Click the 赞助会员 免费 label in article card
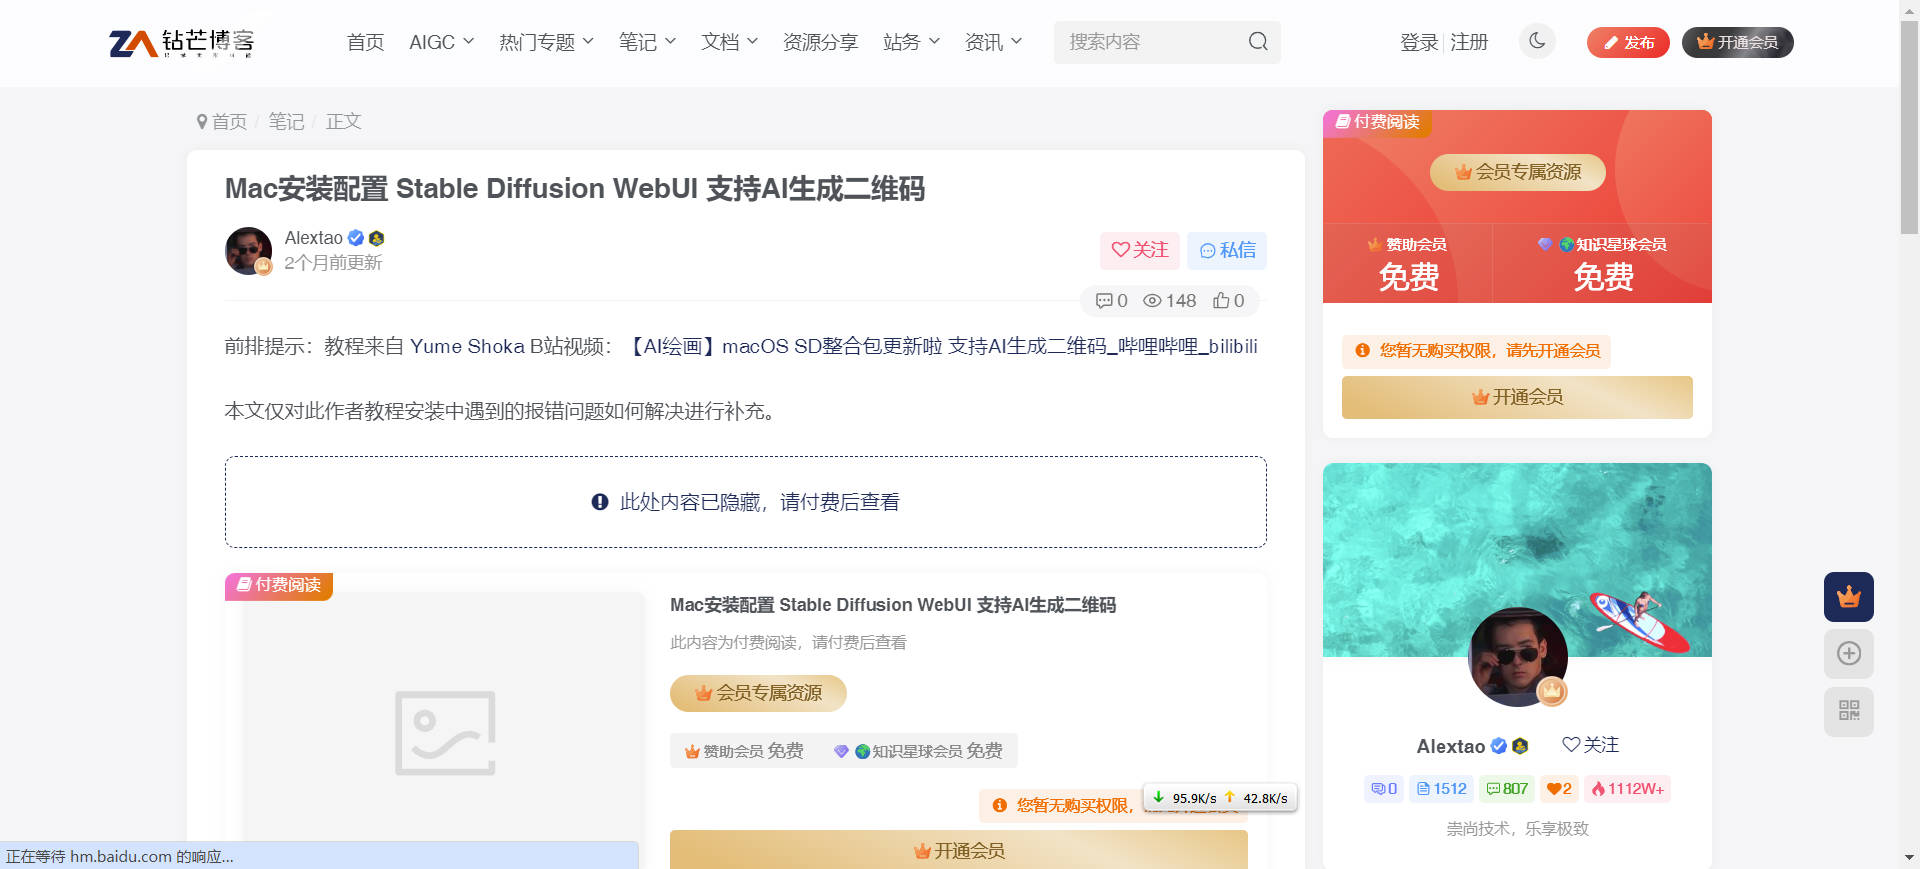Viewport: 1920px width, 869px height. 744,751
